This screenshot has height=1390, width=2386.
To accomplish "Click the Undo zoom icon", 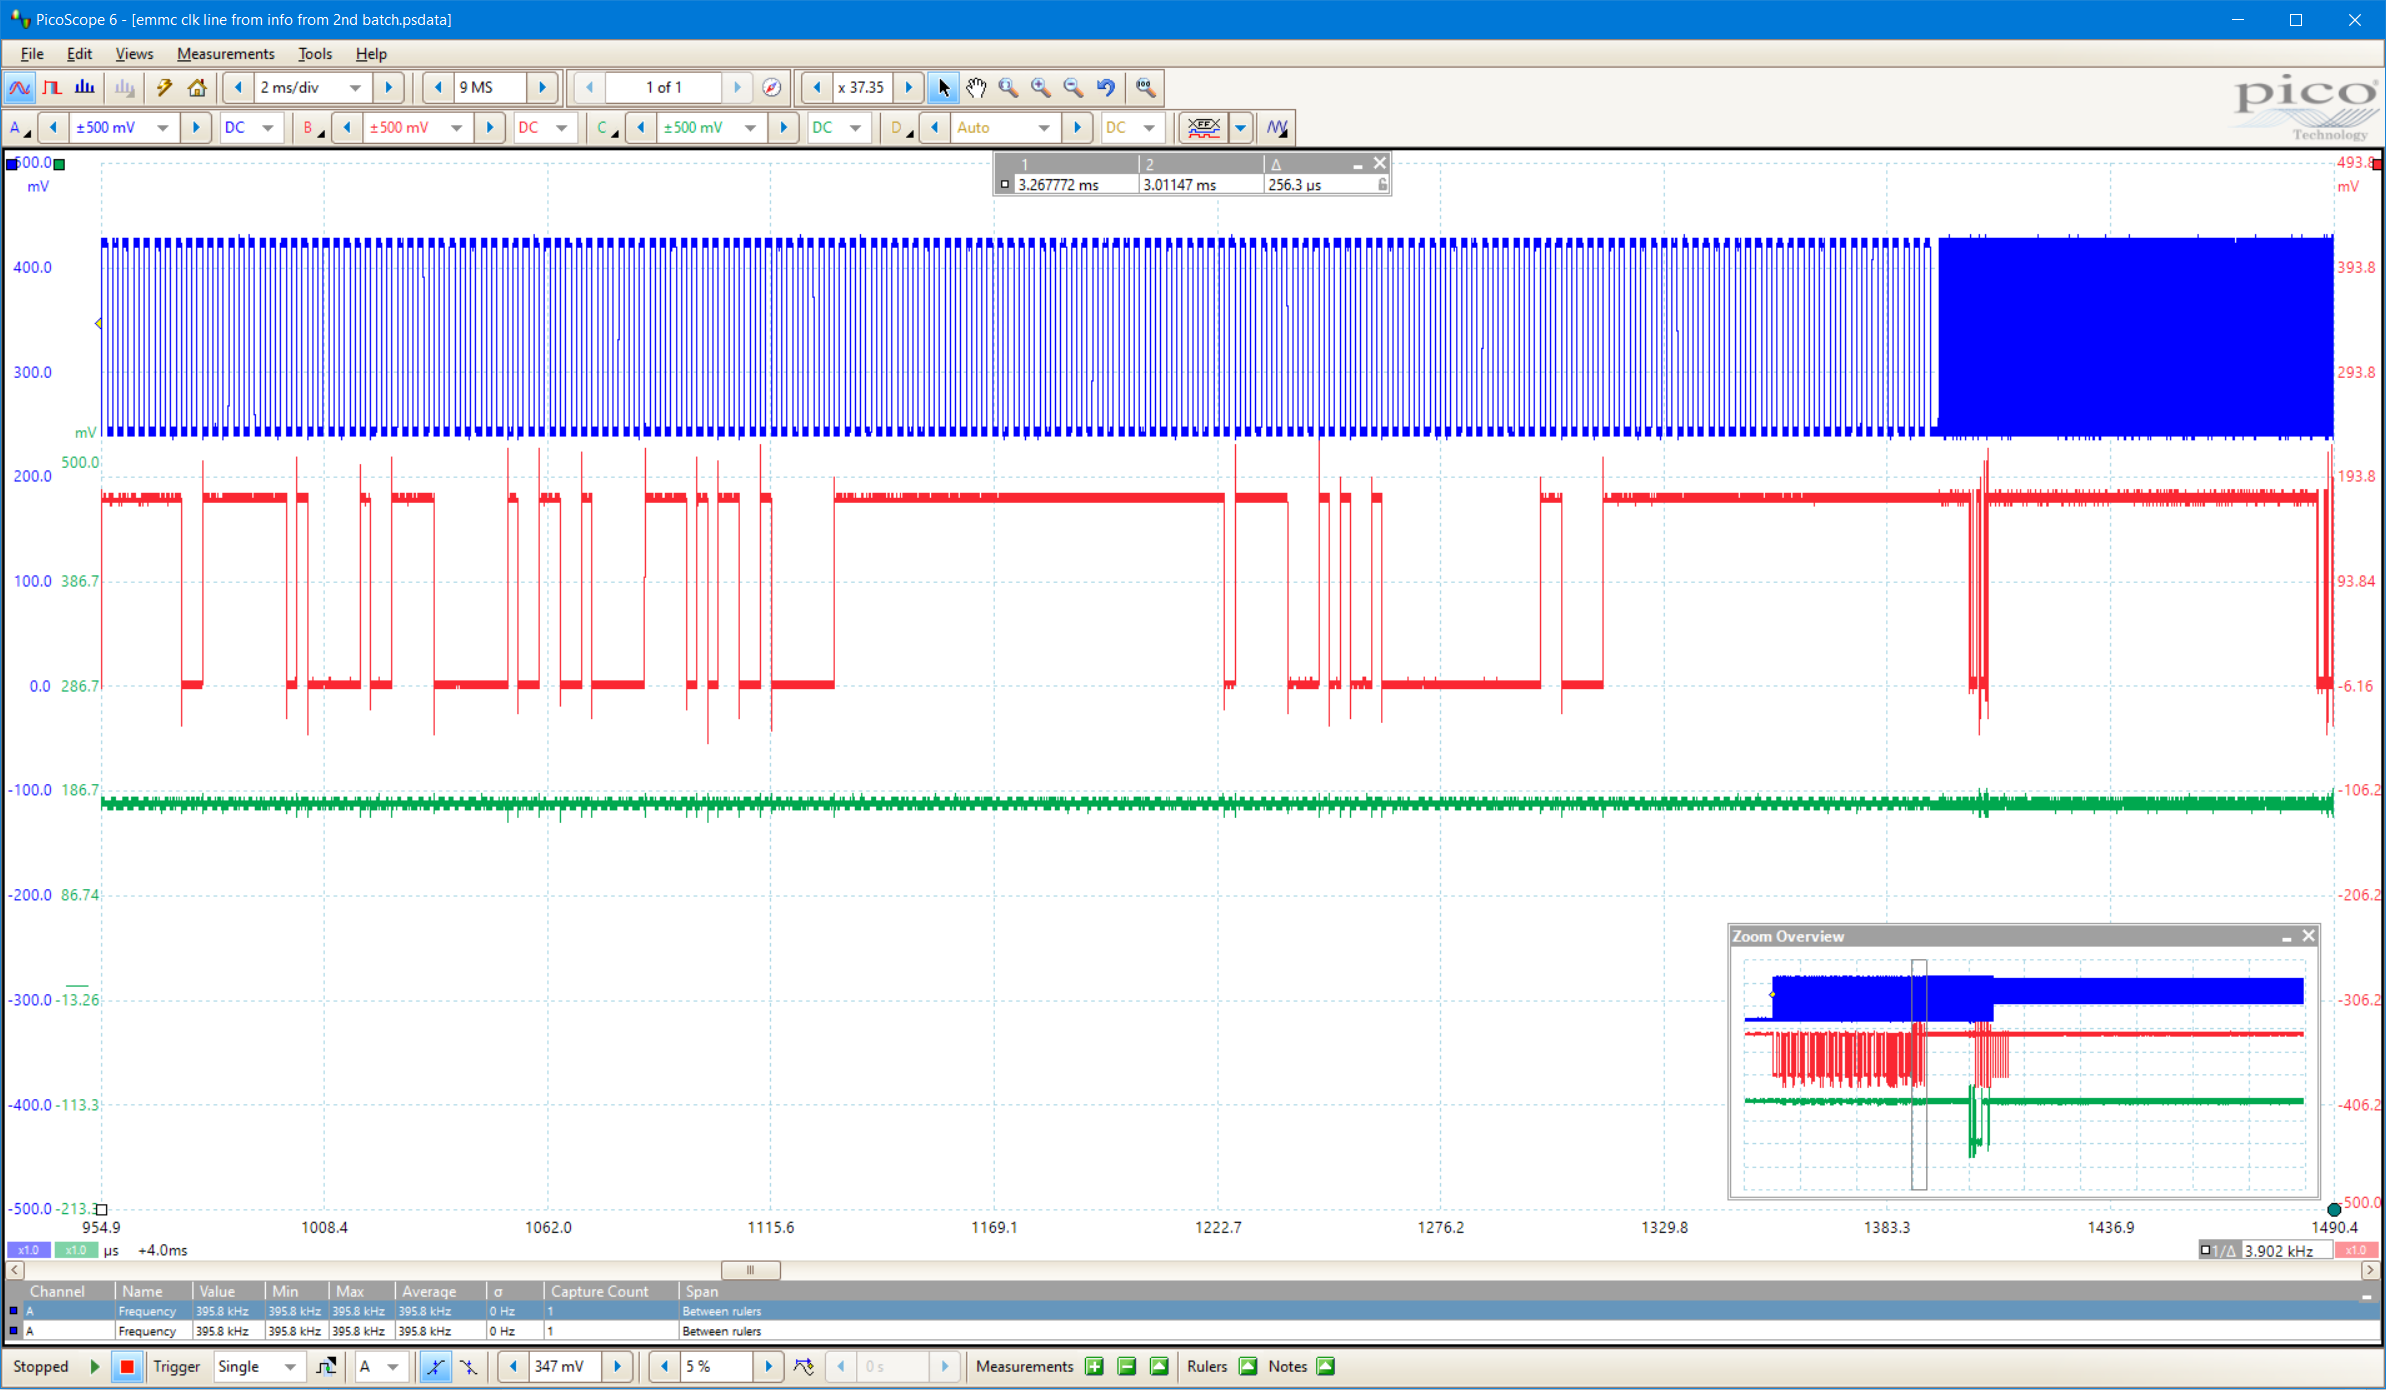I will [1106, 88].
